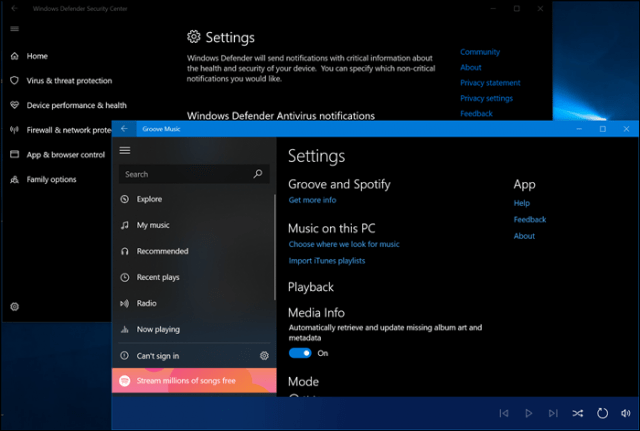Image resolution: width=640 pixels, height=431 pixels.
Task: Click the Device health heart icon
Action: tap(15, 105)
